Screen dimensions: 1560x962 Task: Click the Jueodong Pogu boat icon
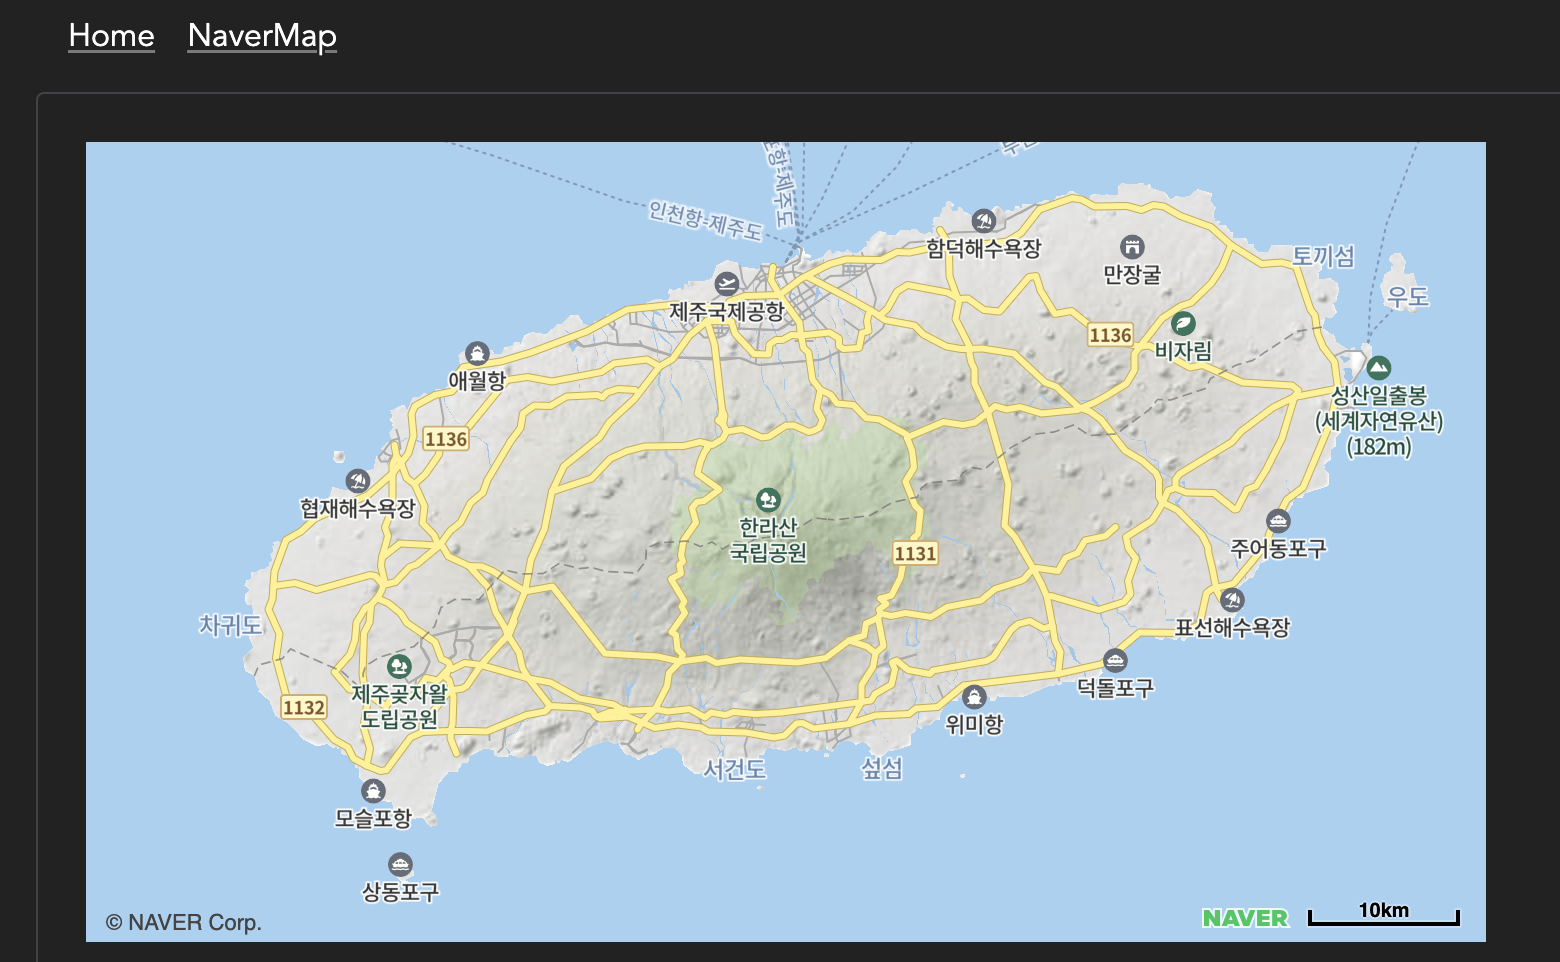click(x=1278, y=521)
